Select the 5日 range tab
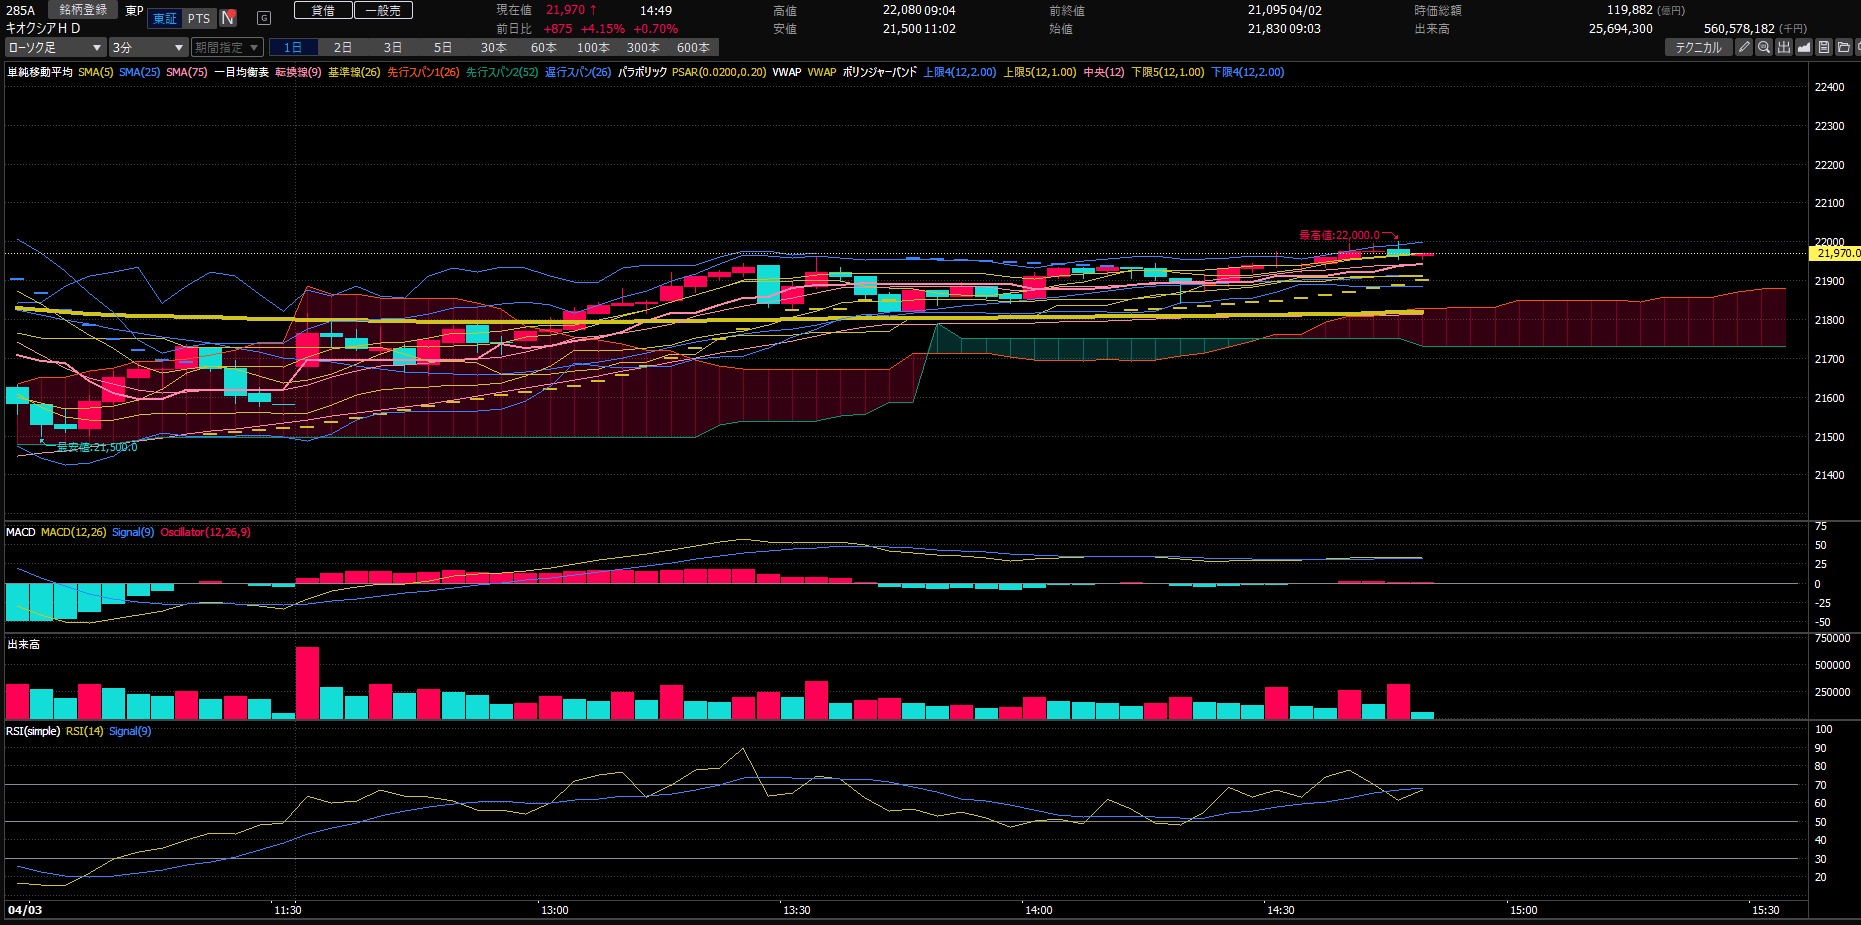1861x925 pixels. point(443,47)
